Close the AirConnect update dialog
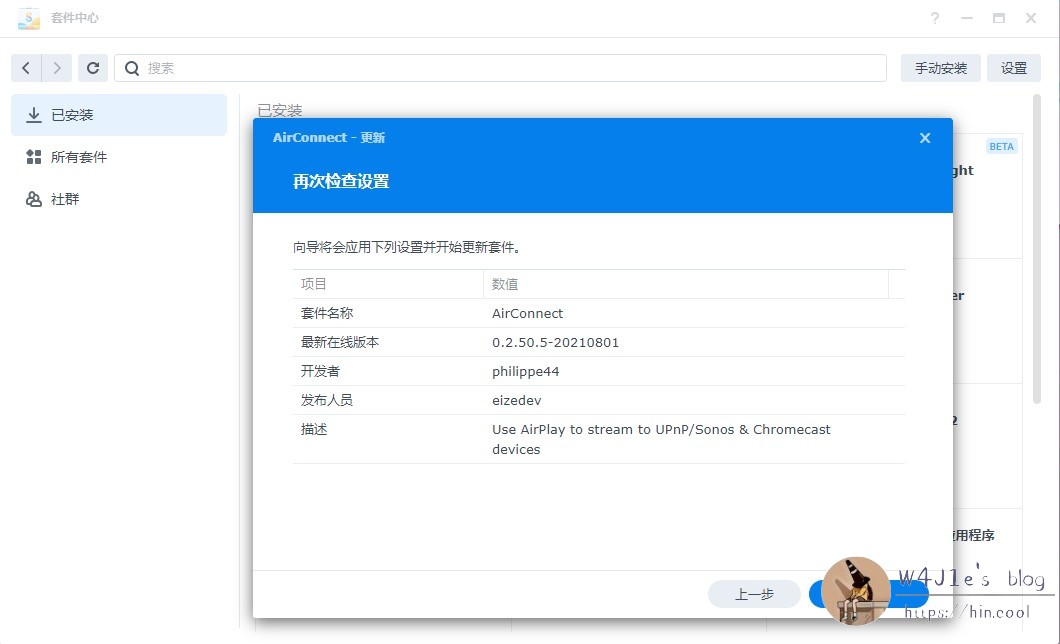The height and width of the screenshot is (644, 1060). pyautogui.click(x=924, y=138)
